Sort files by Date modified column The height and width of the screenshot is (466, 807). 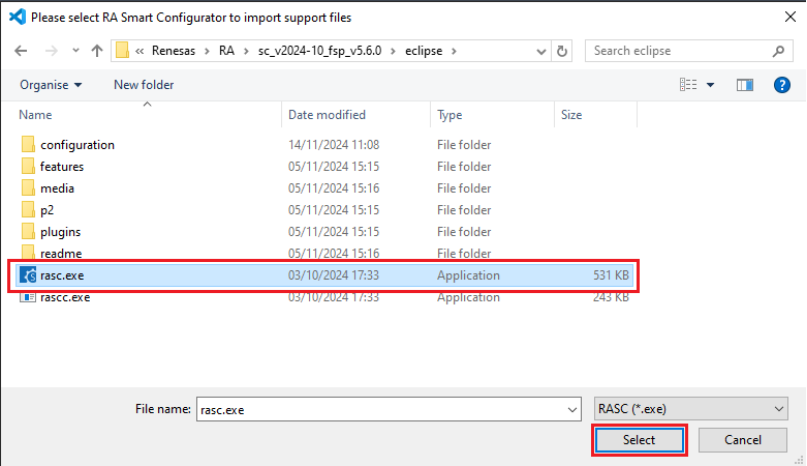pyautogui.click(x=327, y=115)
